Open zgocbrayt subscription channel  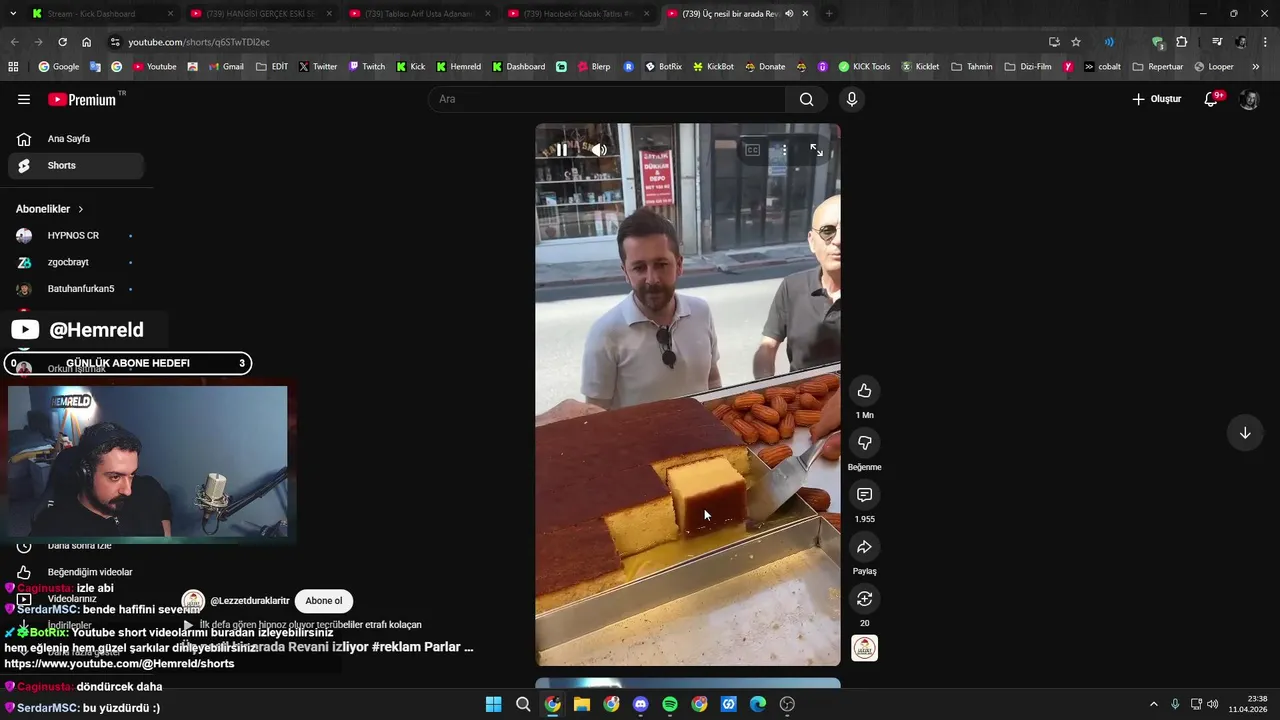(x=76, y=262)
